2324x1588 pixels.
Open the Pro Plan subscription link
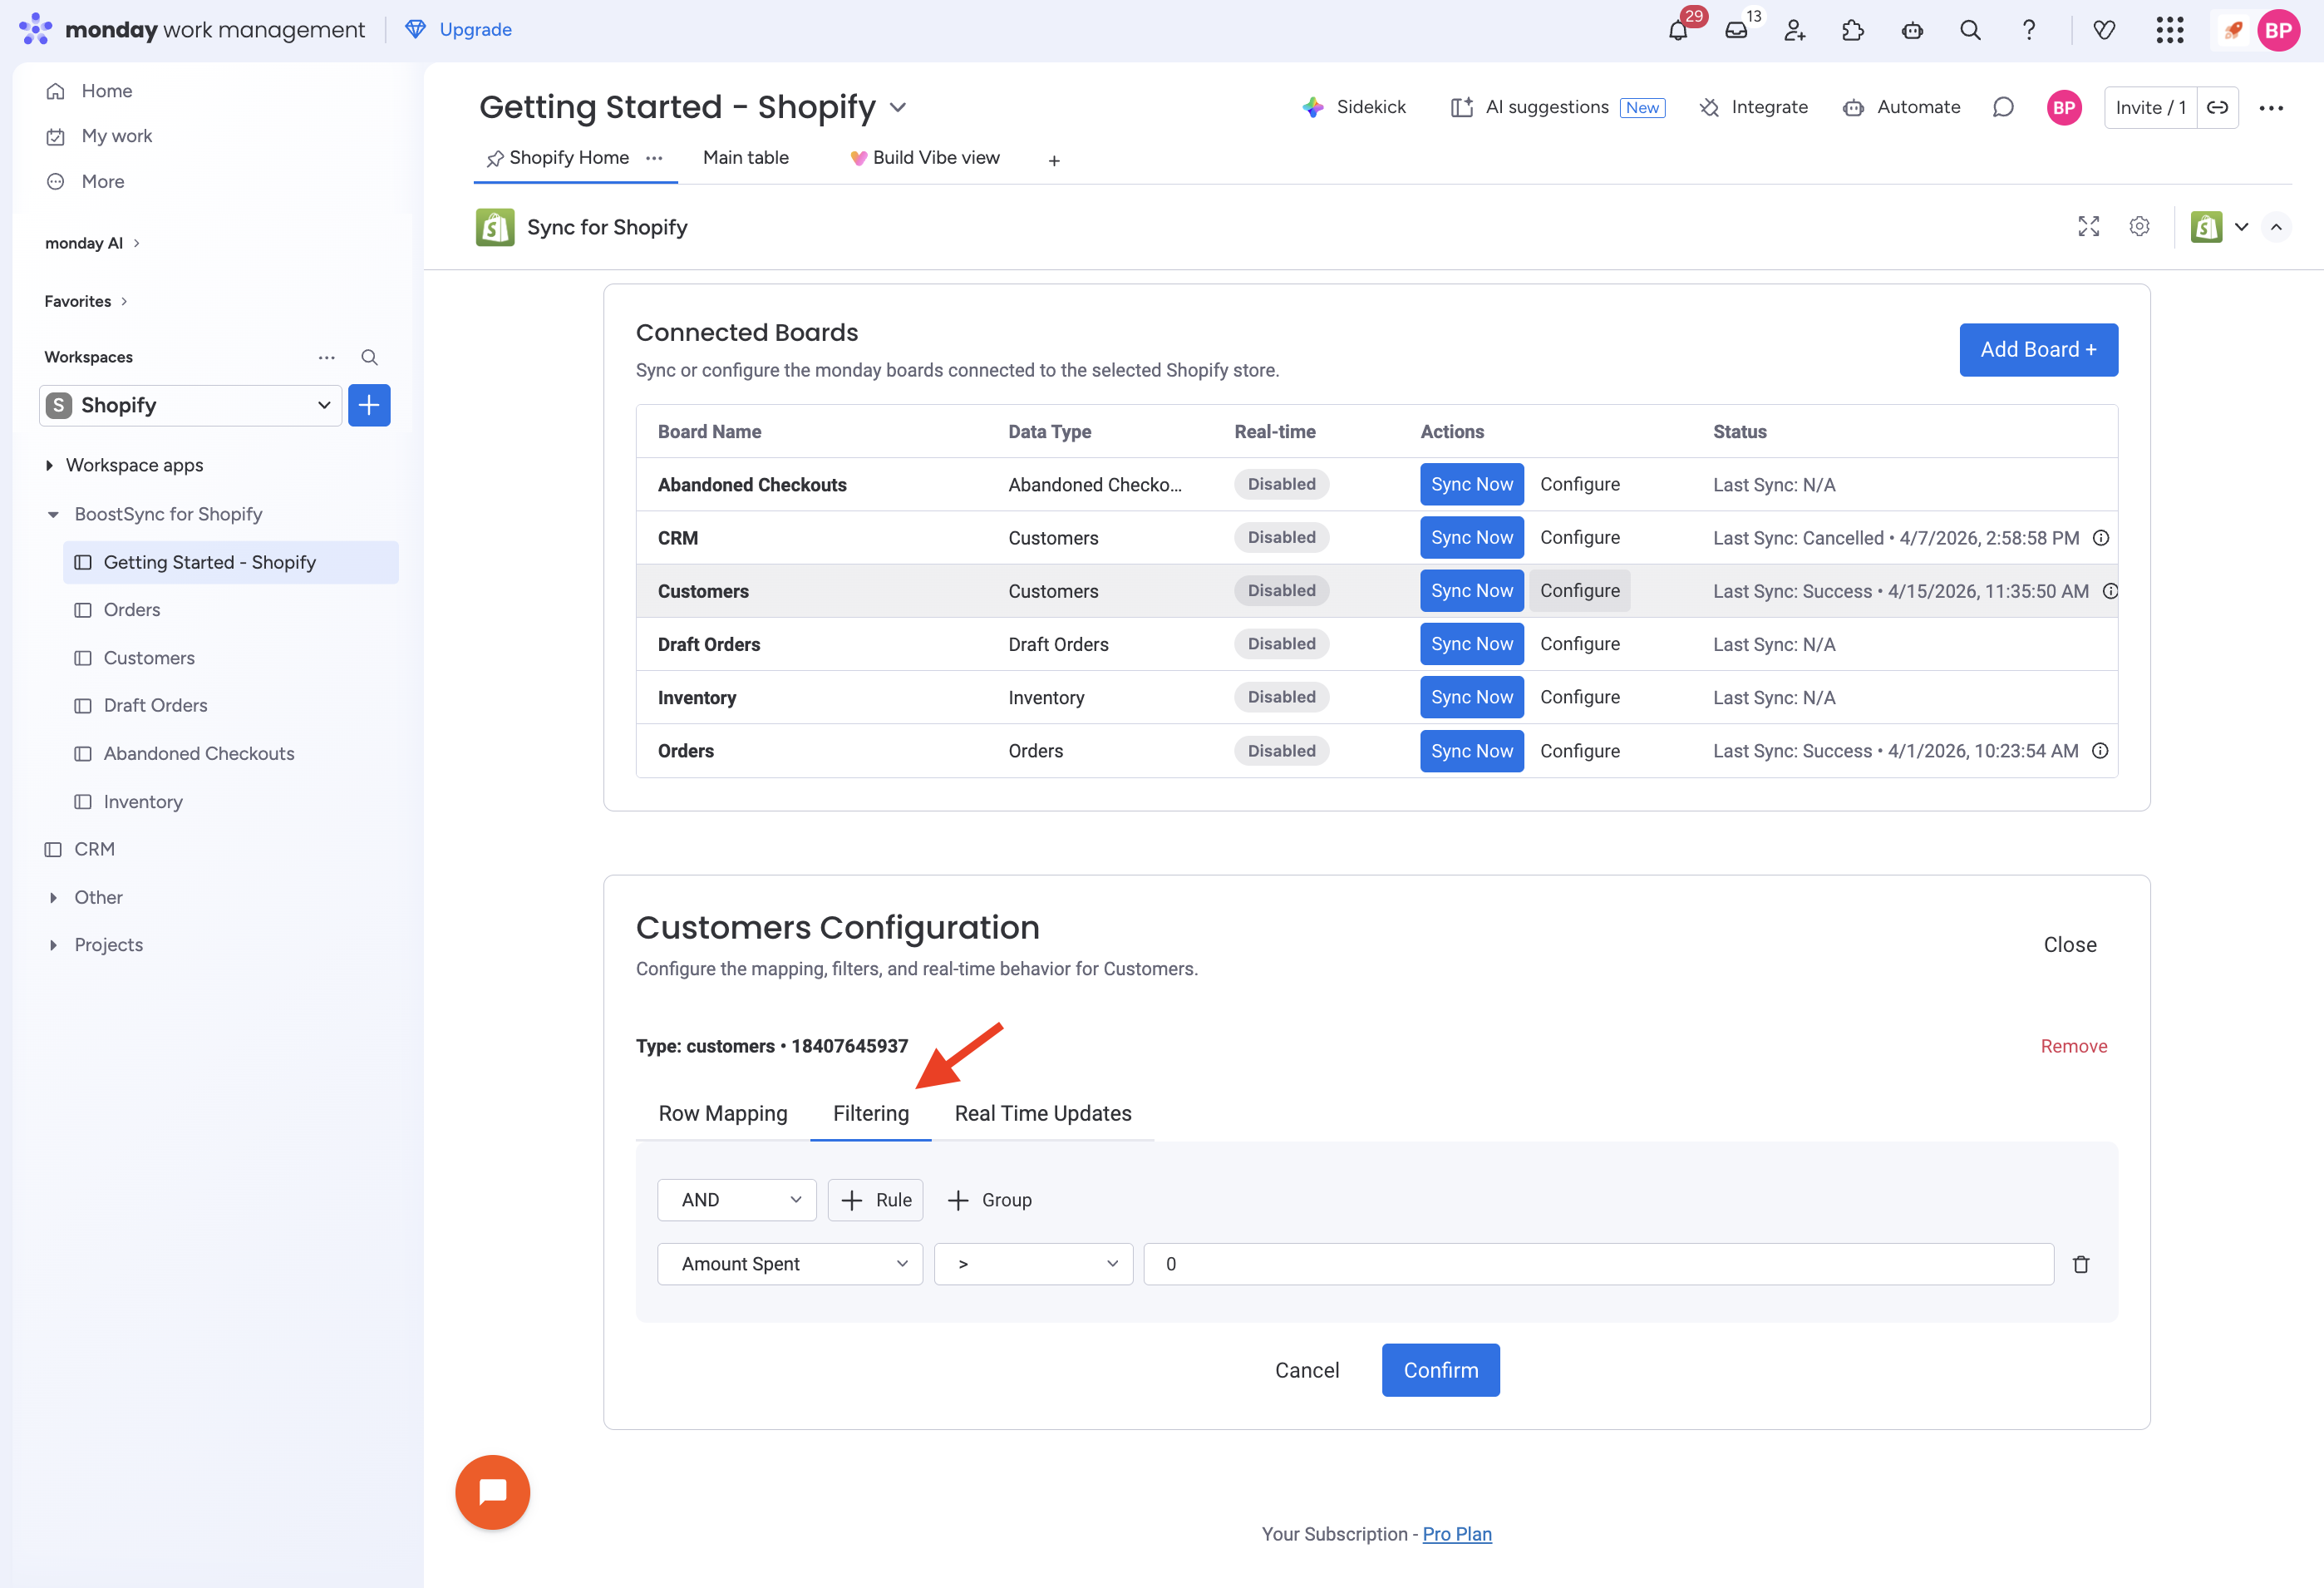pyautogui.click(x=1456, y=1534)
